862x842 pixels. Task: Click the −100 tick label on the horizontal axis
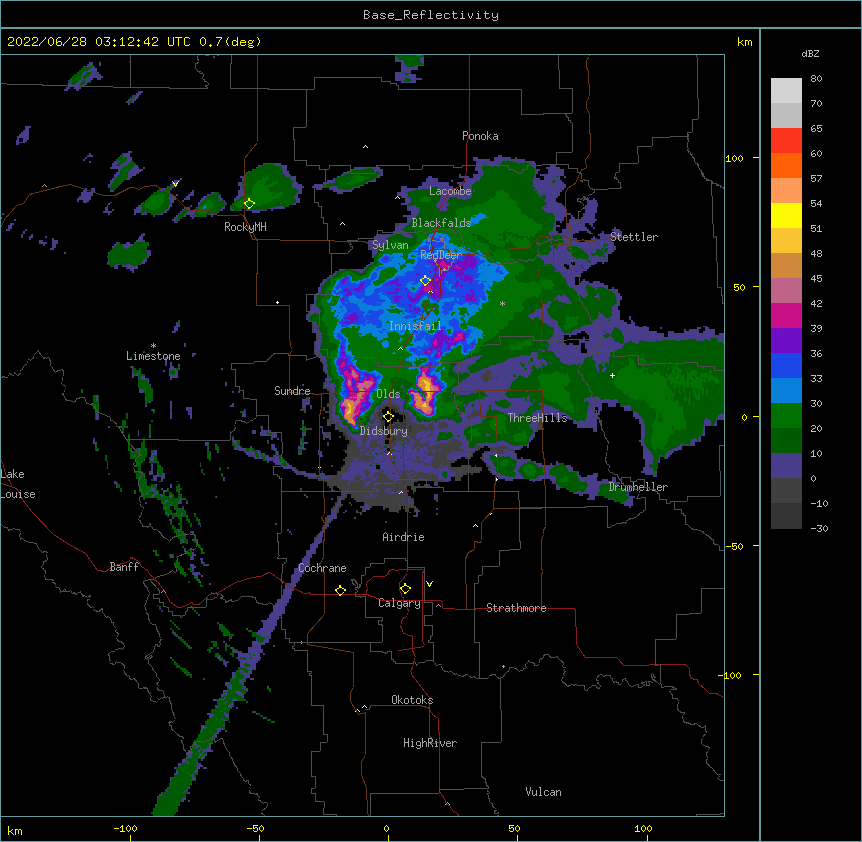point(125,828)
